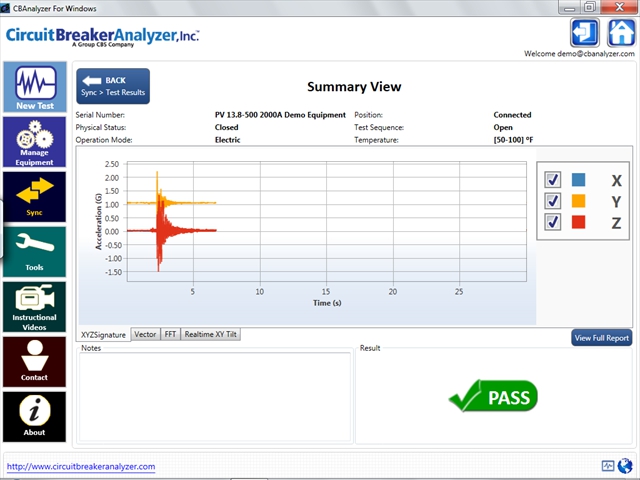
Task: Uncheck the Z axis checkbox
Action: tap(553, 222)
